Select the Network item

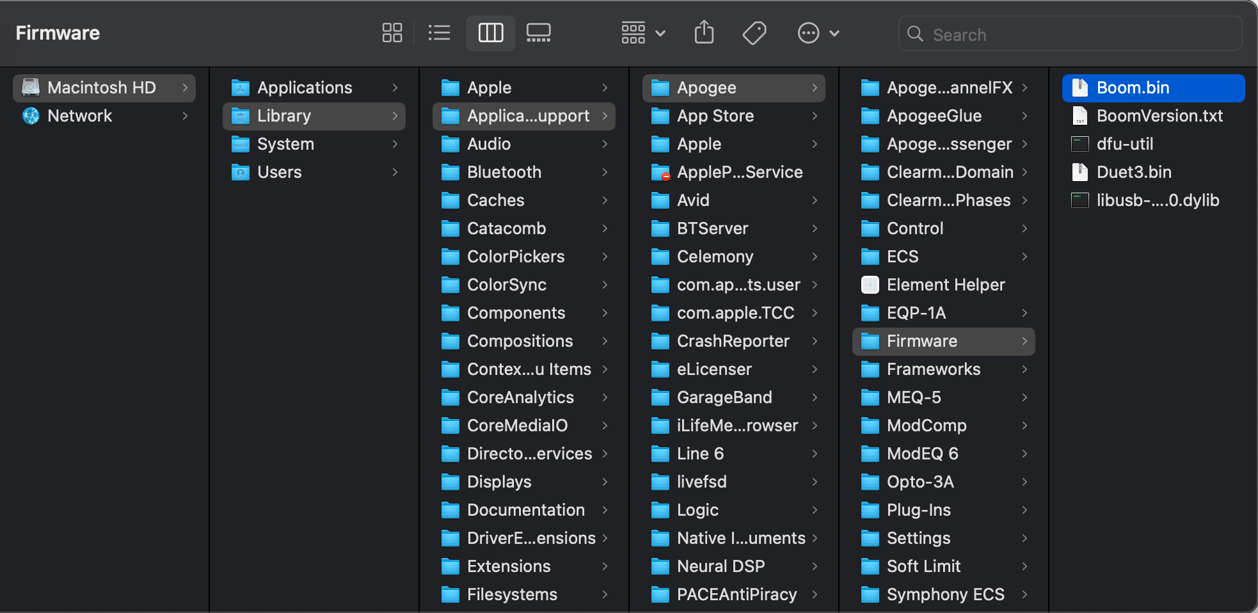[x=80, y=116]
